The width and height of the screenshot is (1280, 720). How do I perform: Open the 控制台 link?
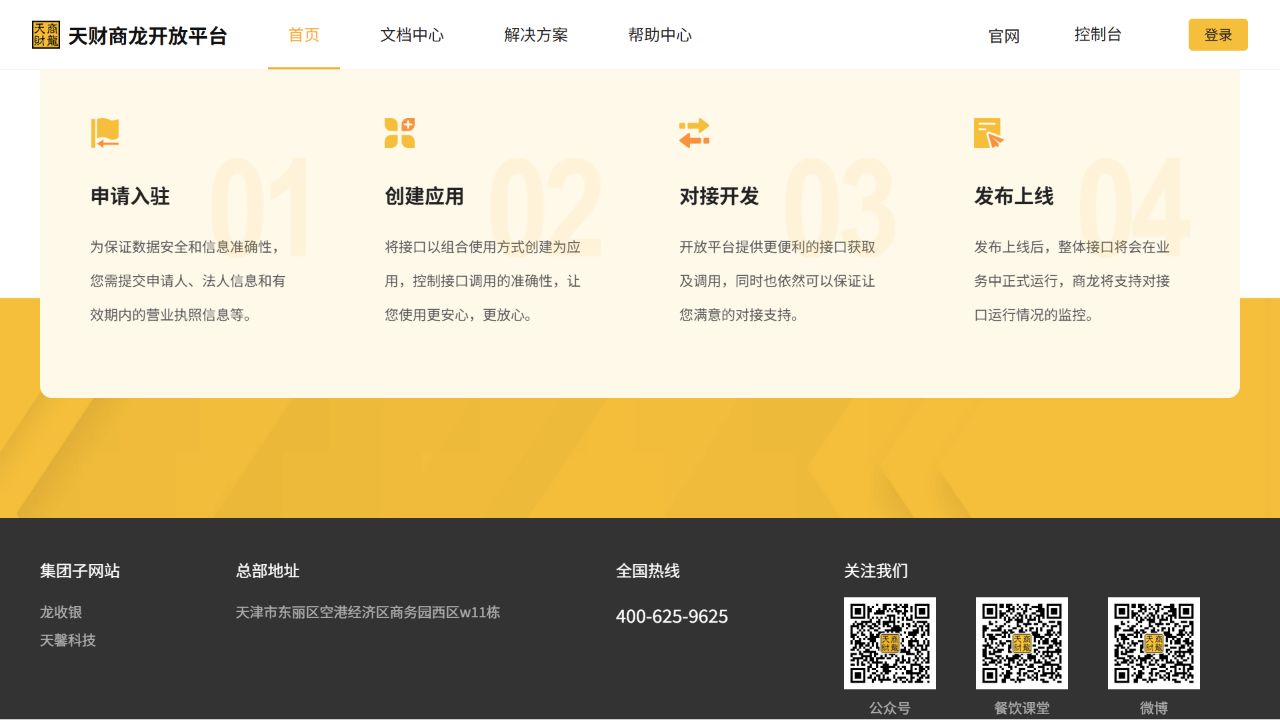[1098, 34]
